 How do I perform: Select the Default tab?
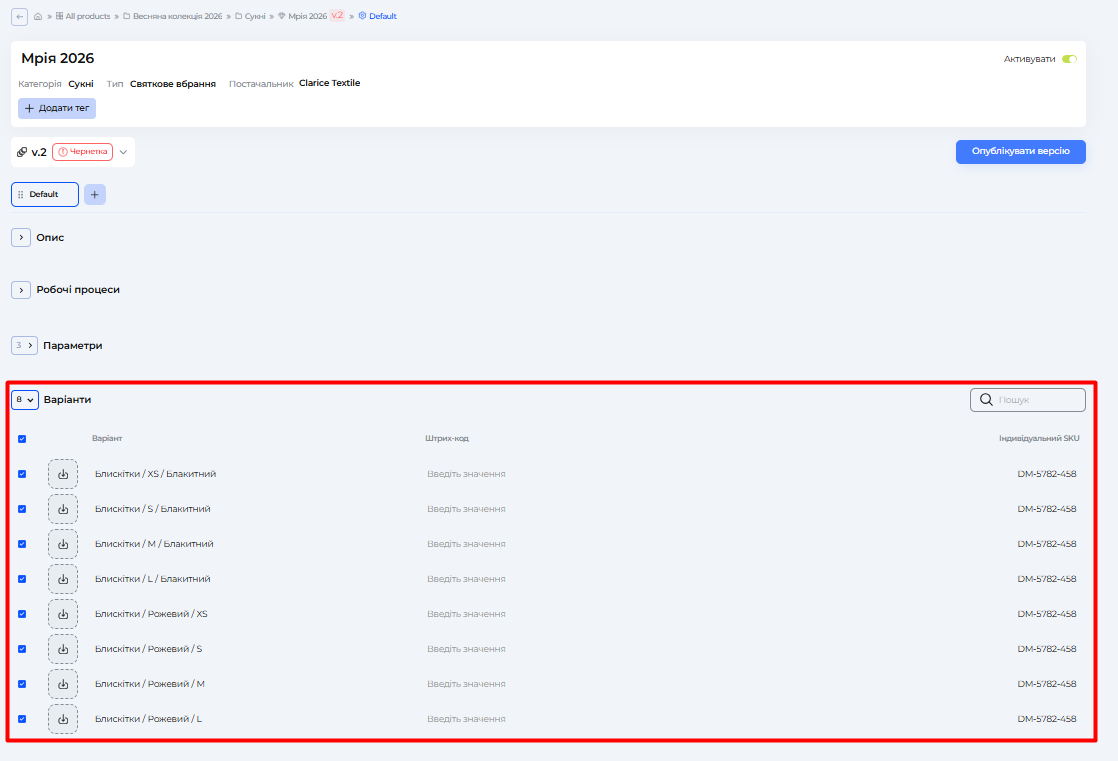[45, 195]
